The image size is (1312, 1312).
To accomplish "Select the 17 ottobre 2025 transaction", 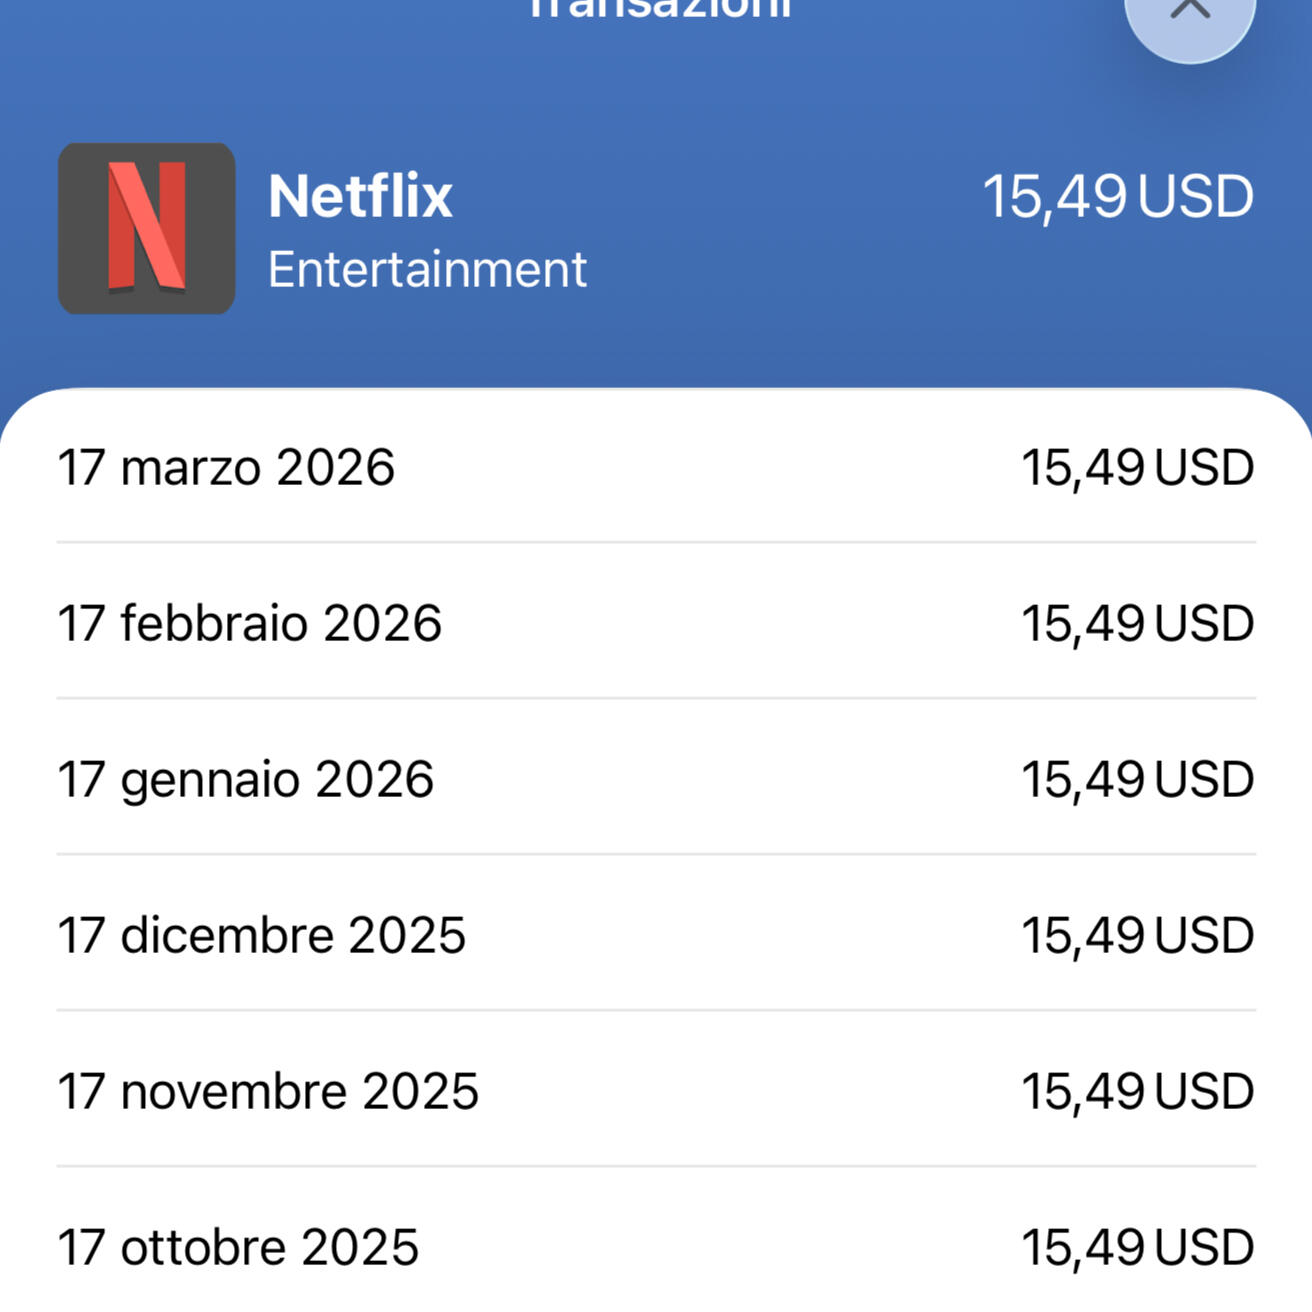I will click(238, 1247).
